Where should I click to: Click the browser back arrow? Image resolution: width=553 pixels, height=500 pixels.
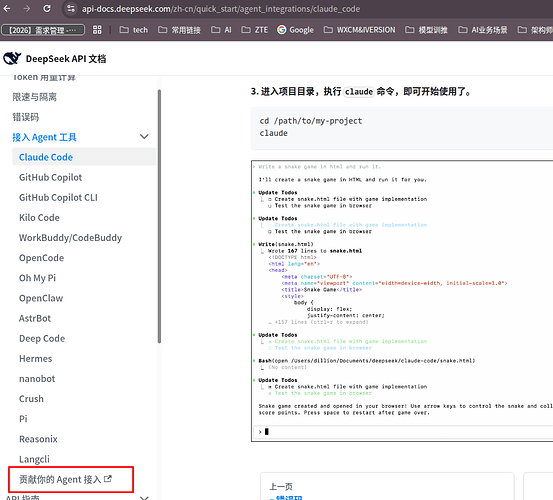7,9
